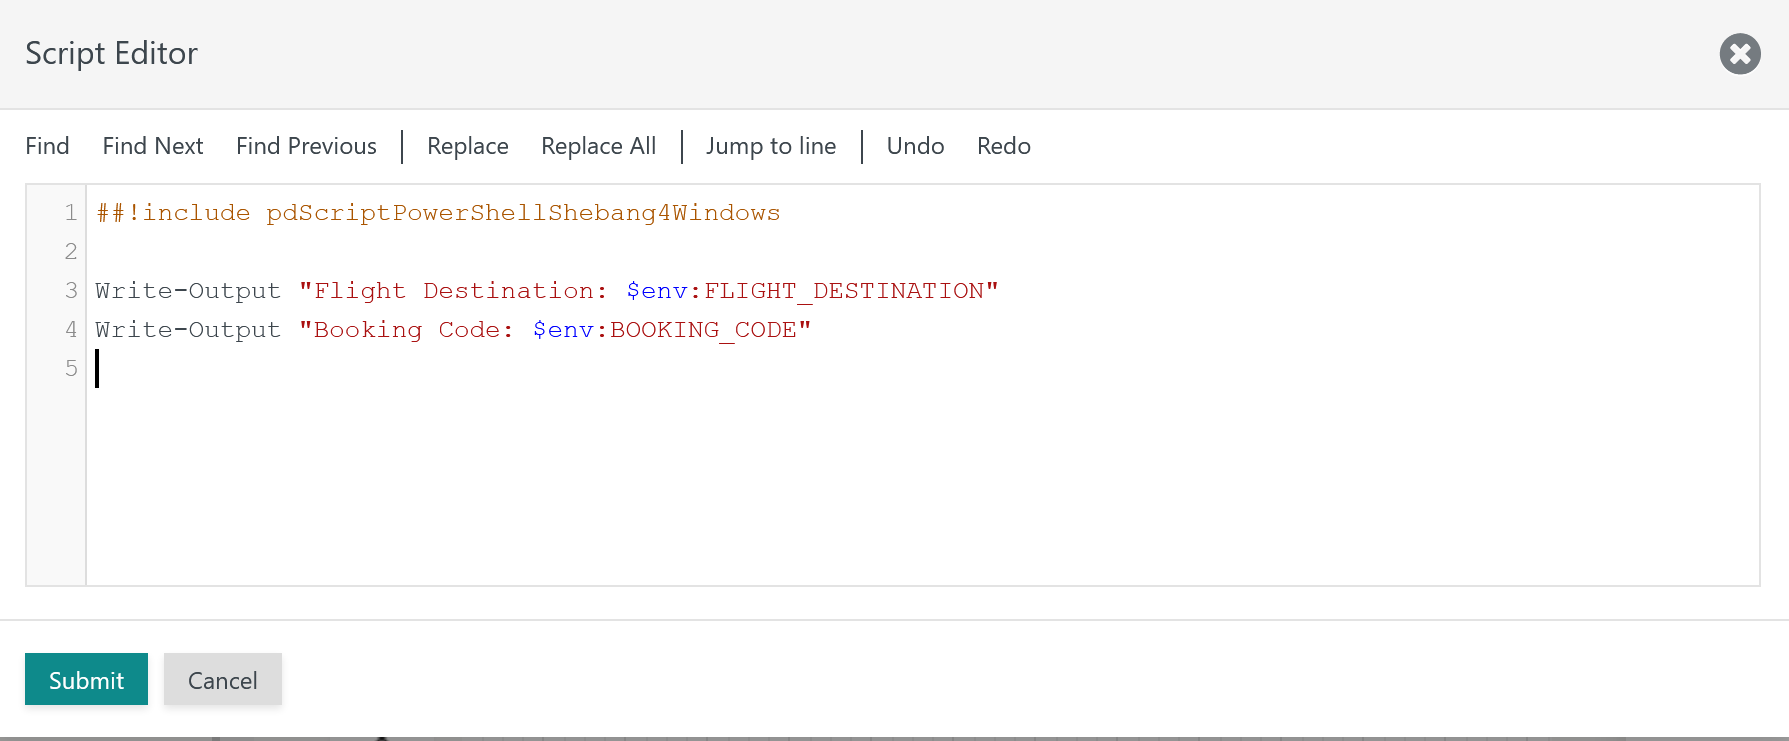Image resolution: width=1789 pixels, height=741 pixels.
Task: Cancel the script editing
Action: point(223,679)
